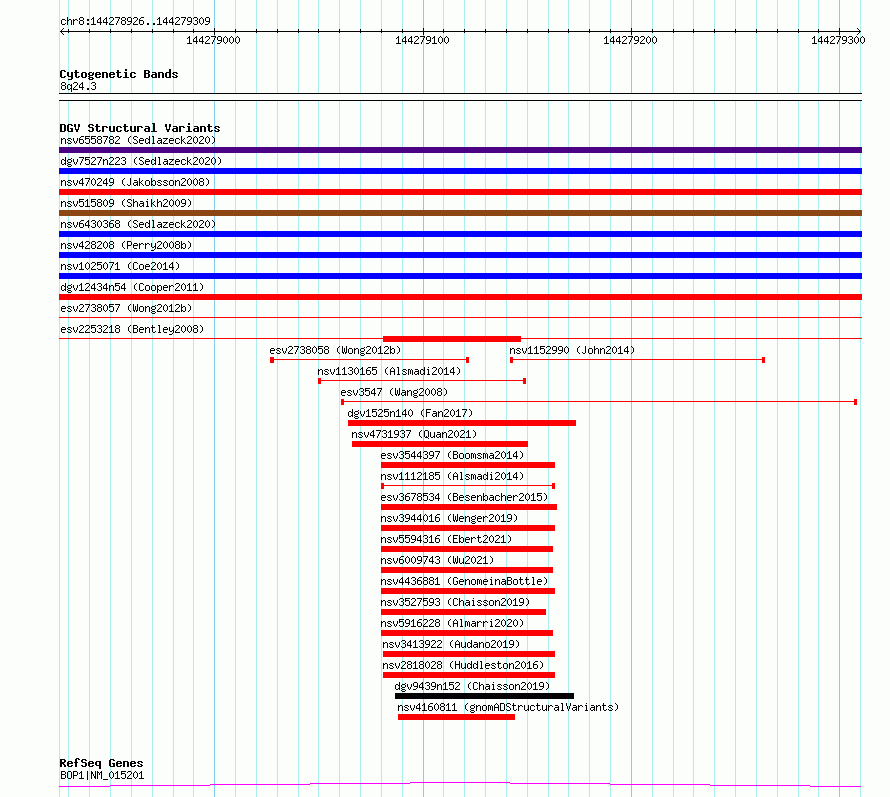This screenshot has height=797, width=890.
Task: Open the esv3544397 (Boomsma2014) label
Action: coord(452,455)
